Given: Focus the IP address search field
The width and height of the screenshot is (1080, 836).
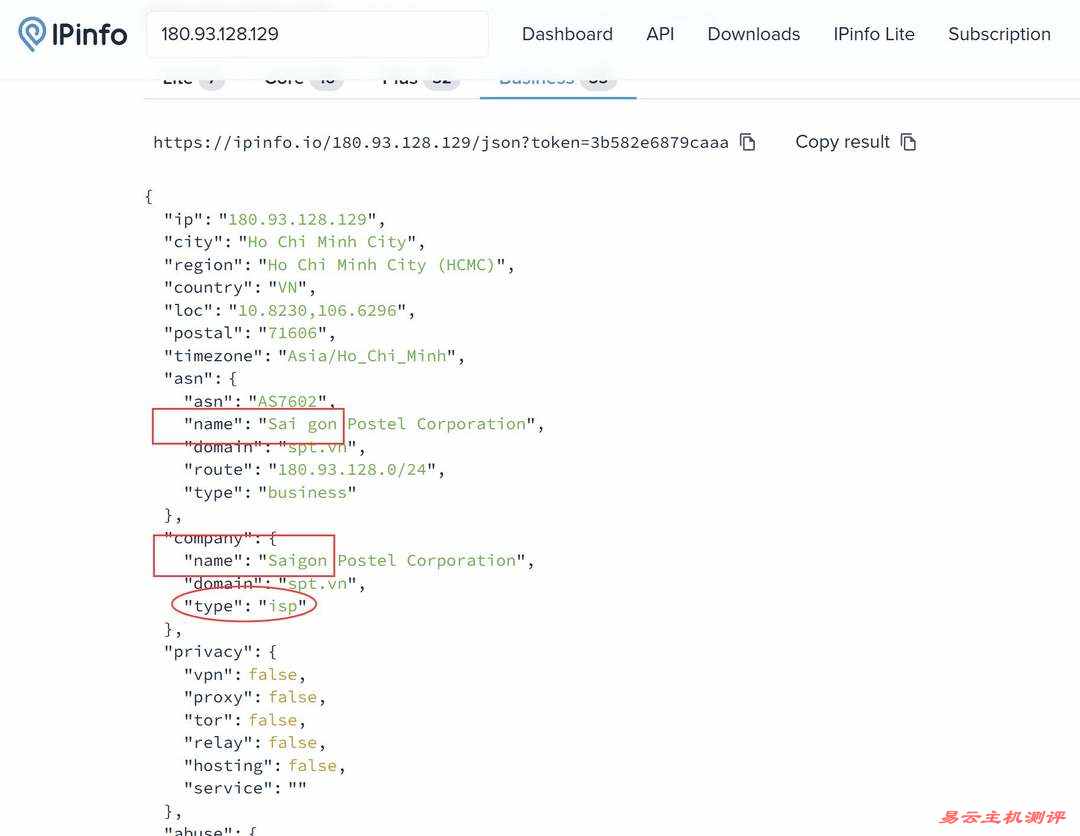Looking at the screenshot, I should pyautogui.click(x=317, y=34).
